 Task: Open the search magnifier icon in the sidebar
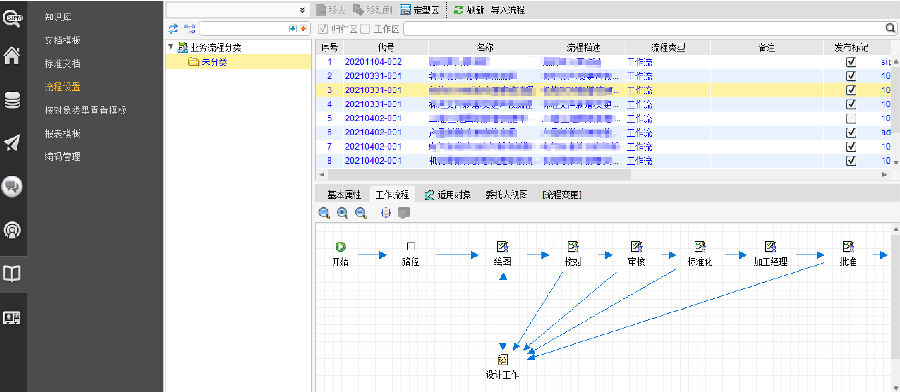[x=13, y=19]
